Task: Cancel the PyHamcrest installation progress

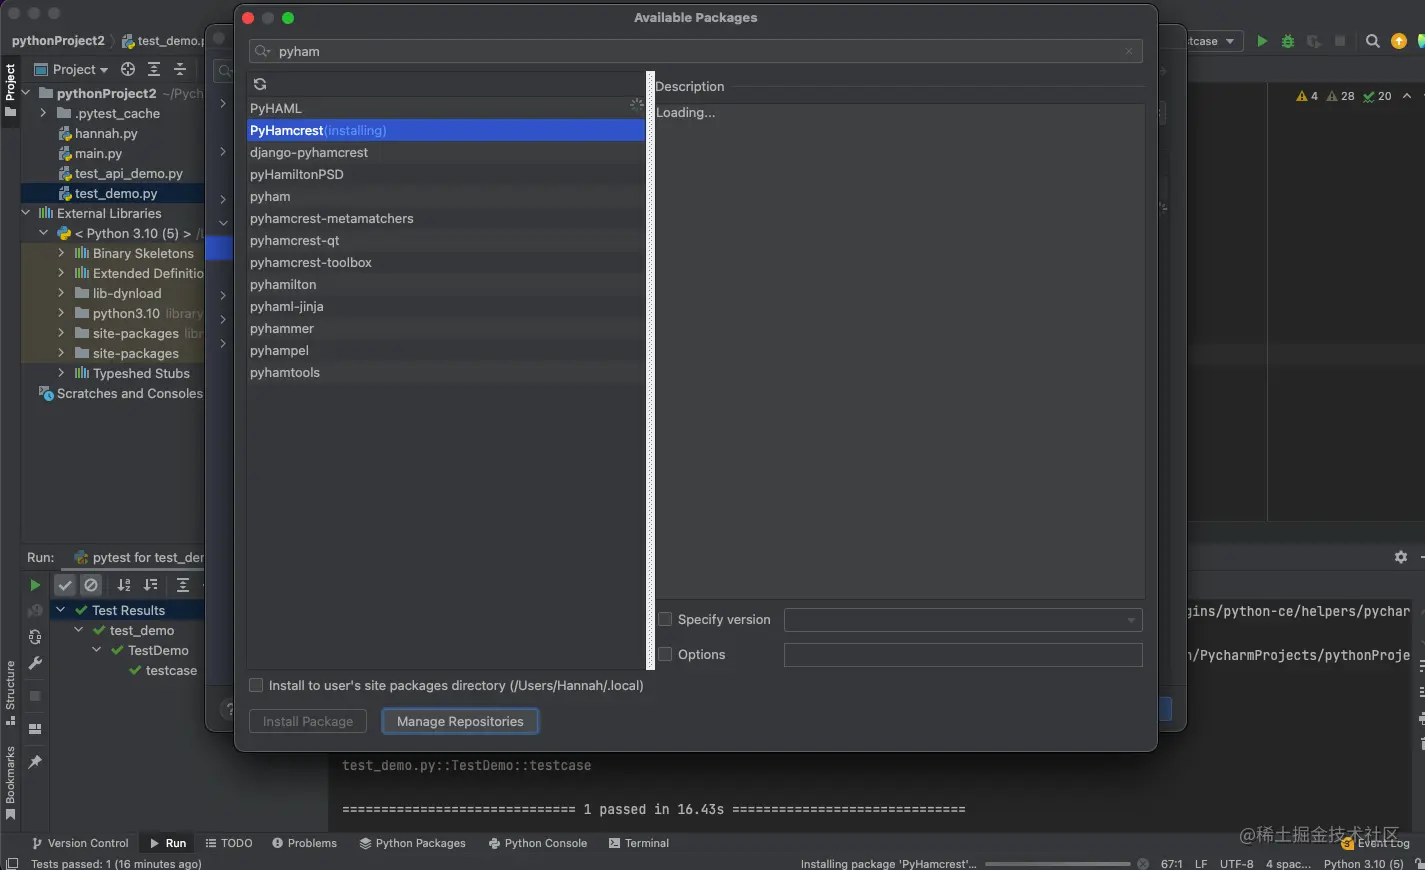Action: [x=1143, y=864]
